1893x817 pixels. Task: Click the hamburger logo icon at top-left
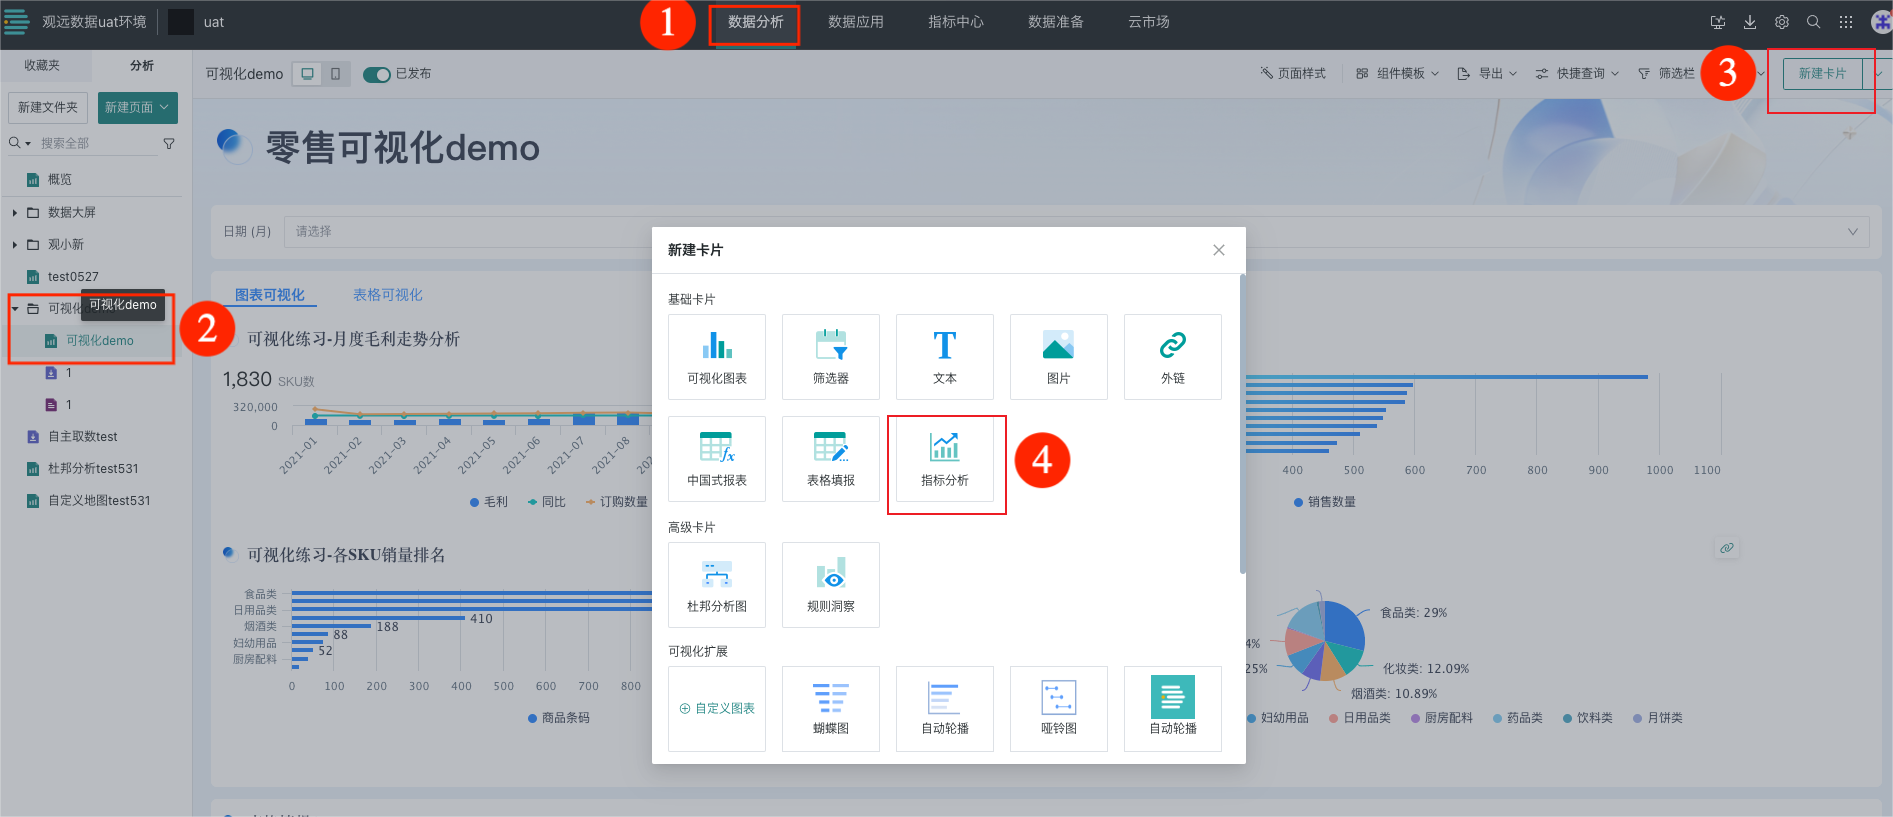click(x=16, y=22)
